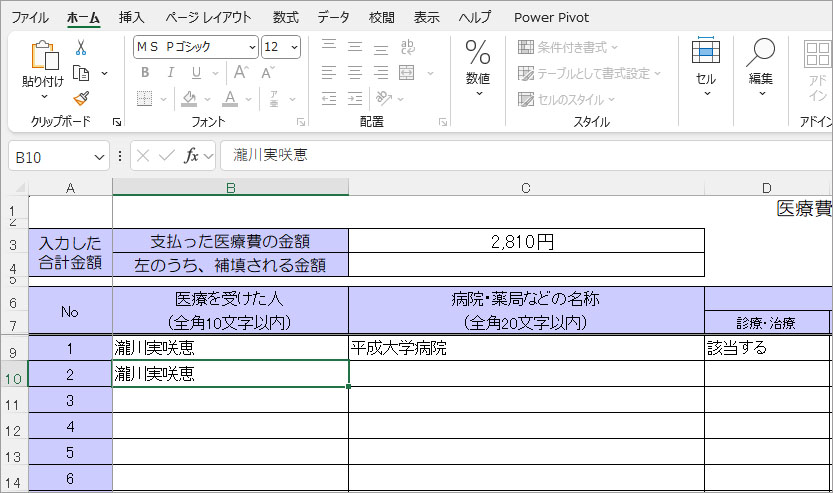This screenshot has height=493, width=833.
Task: Select the Format Painter brush
Action: (x=81, y=98)
